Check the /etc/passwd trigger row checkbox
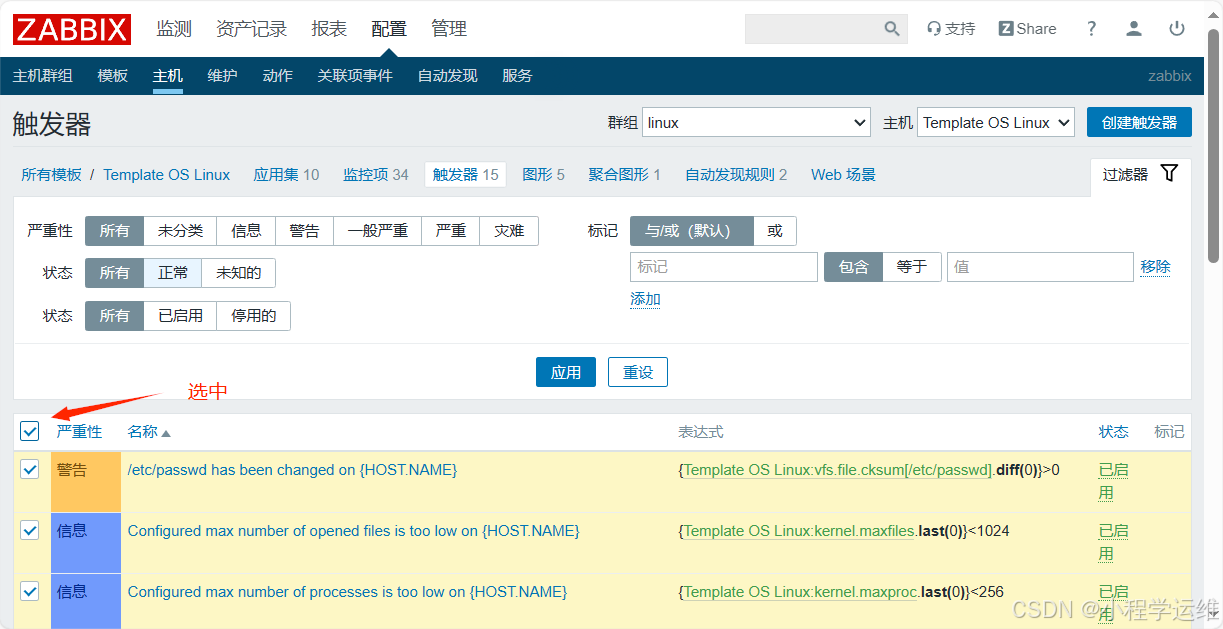The image size is (1223, 629). coord(29,469)
